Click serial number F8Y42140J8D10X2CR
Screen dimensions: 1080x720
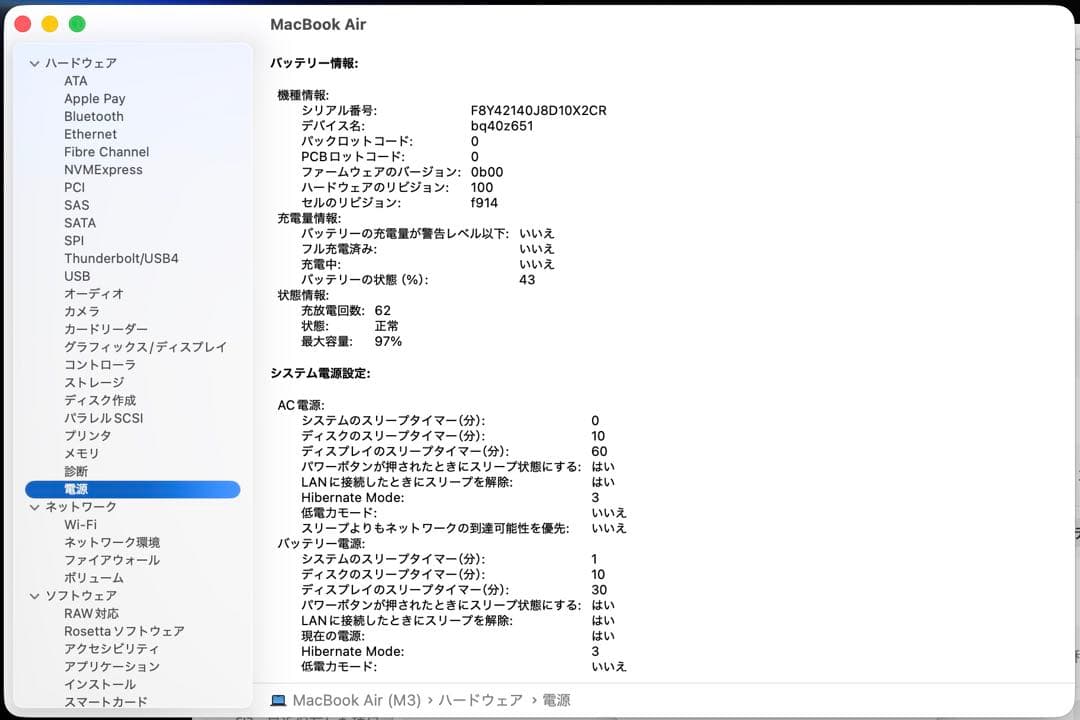pos(539,111)
